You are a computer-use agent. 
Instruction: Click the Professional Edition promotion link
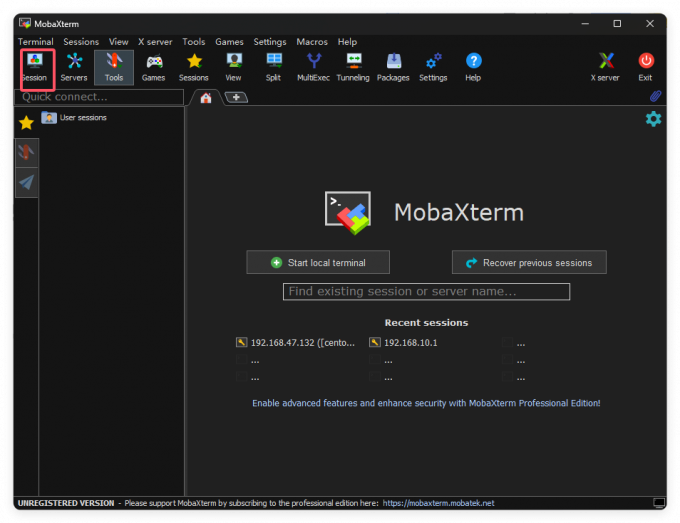[426, 403]
